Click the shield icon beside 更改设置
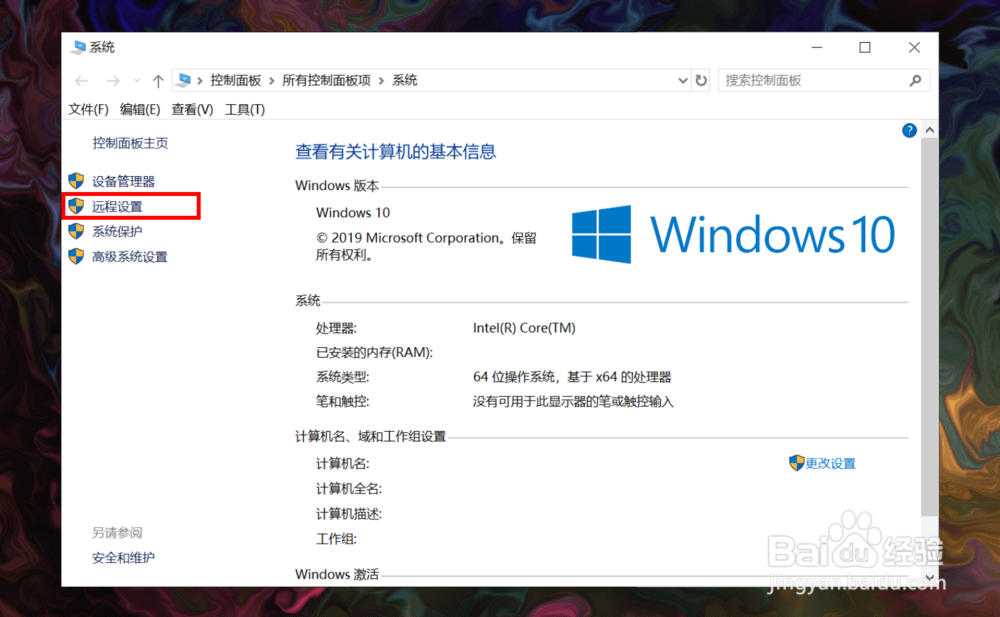1000x617 pixels. pyautogui.click(x=797, y=463)
